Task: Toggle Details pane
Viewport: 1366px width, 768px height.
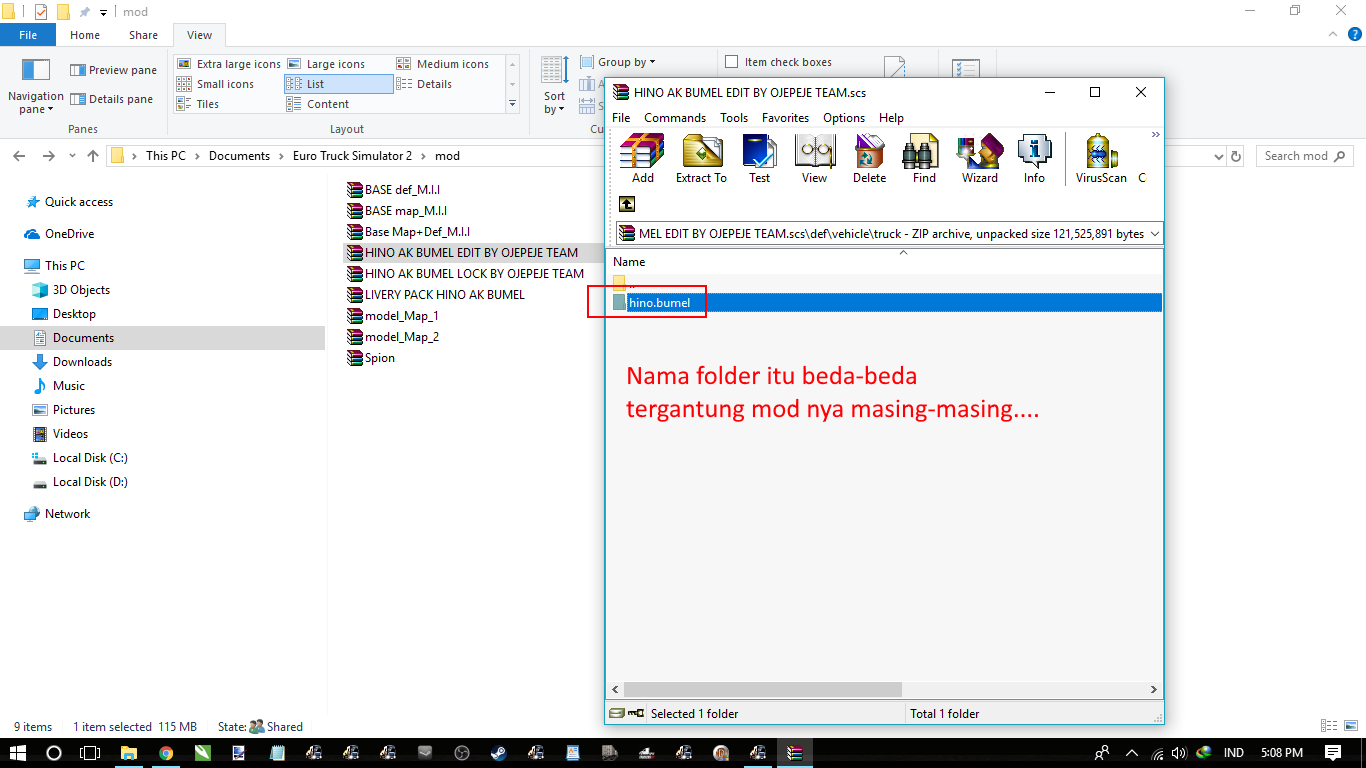Action: point(111,99)
